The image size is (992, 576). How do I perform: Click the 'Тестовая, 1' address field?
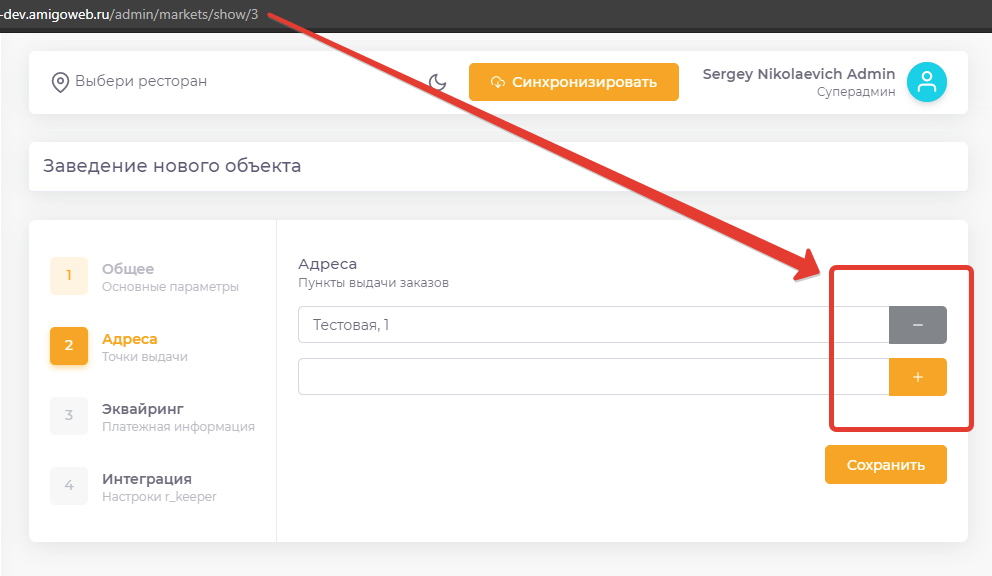click(593, 325)
